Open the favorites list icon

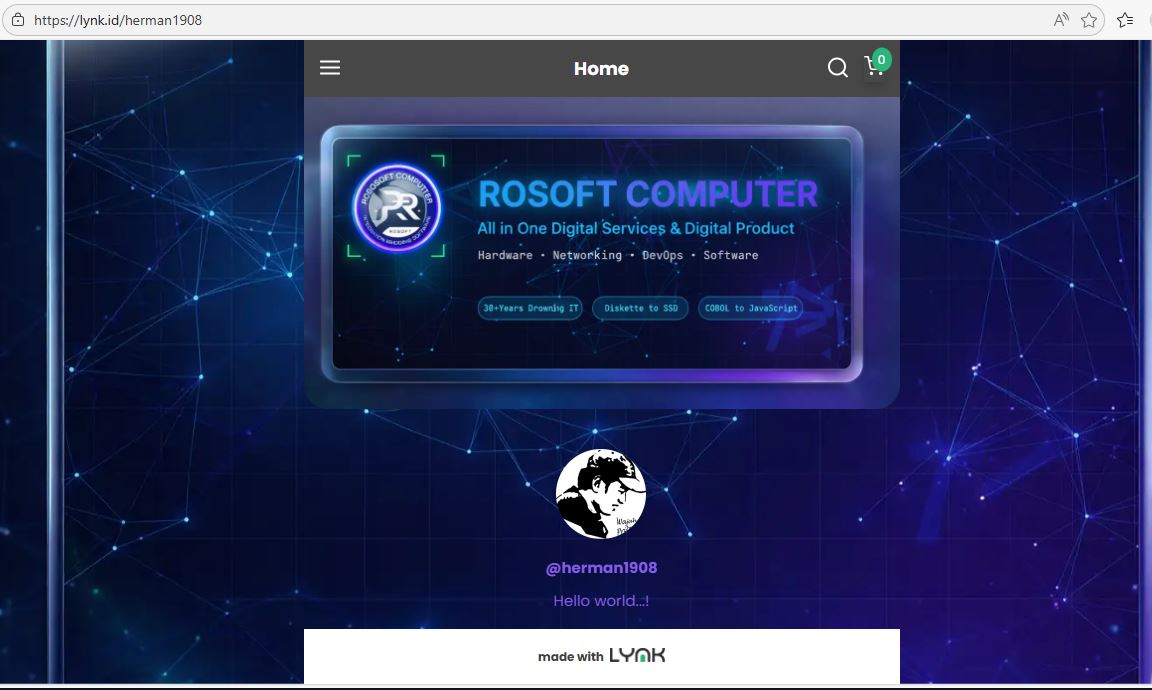coord(1125,20)
